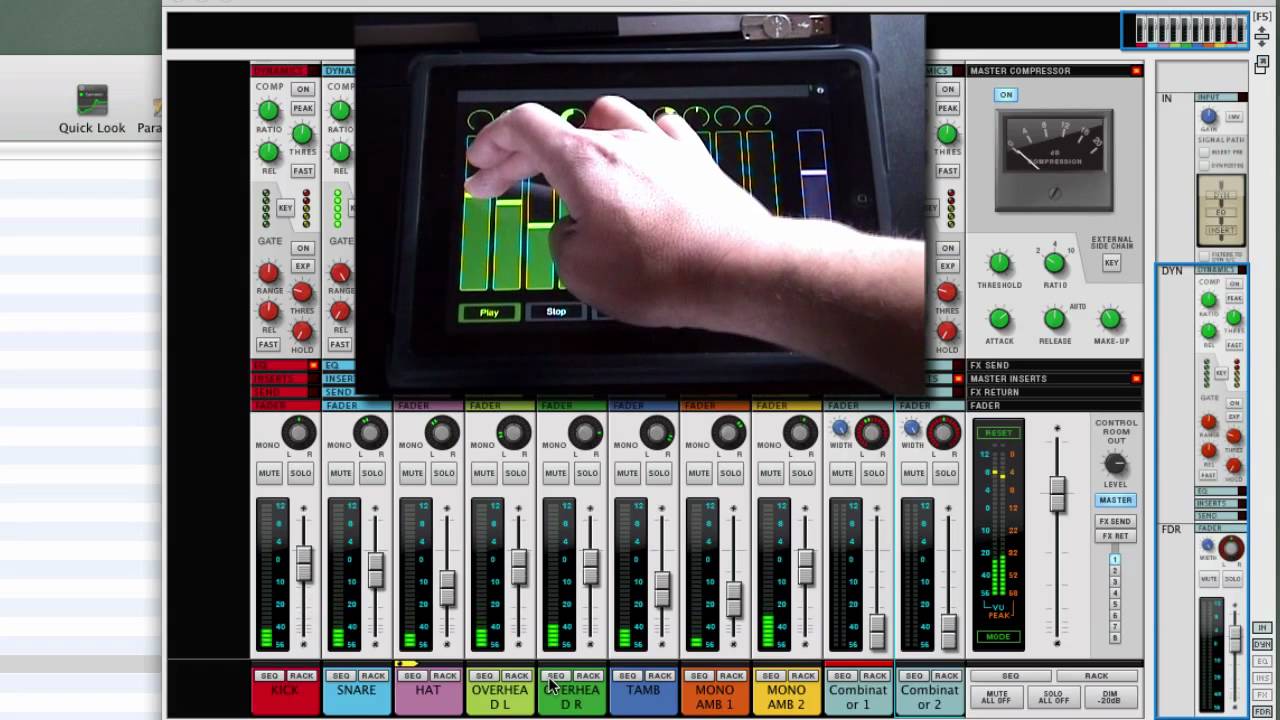1280x720 pixels.
Task: Click MUTE ALL OFF button
Action: click(997, 697)
